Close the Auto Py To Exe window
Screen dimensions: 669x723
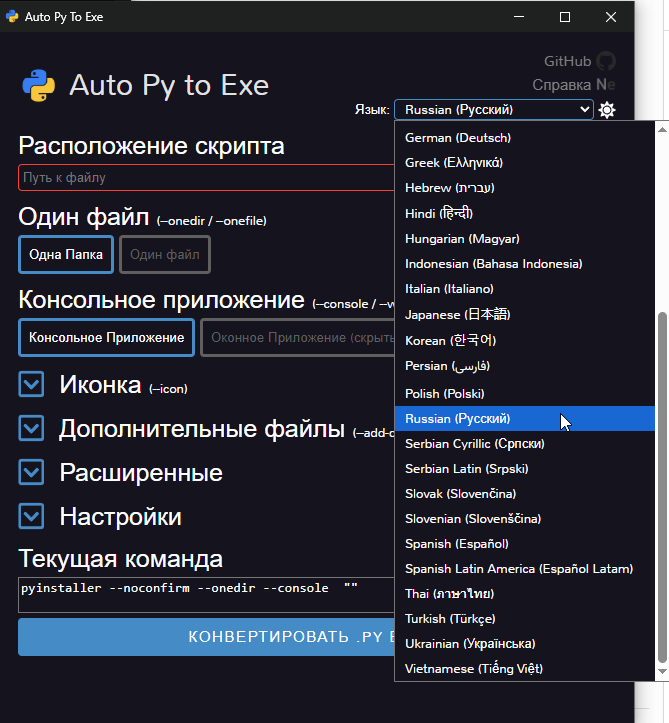pyautogui.click(x=611, y=17)
